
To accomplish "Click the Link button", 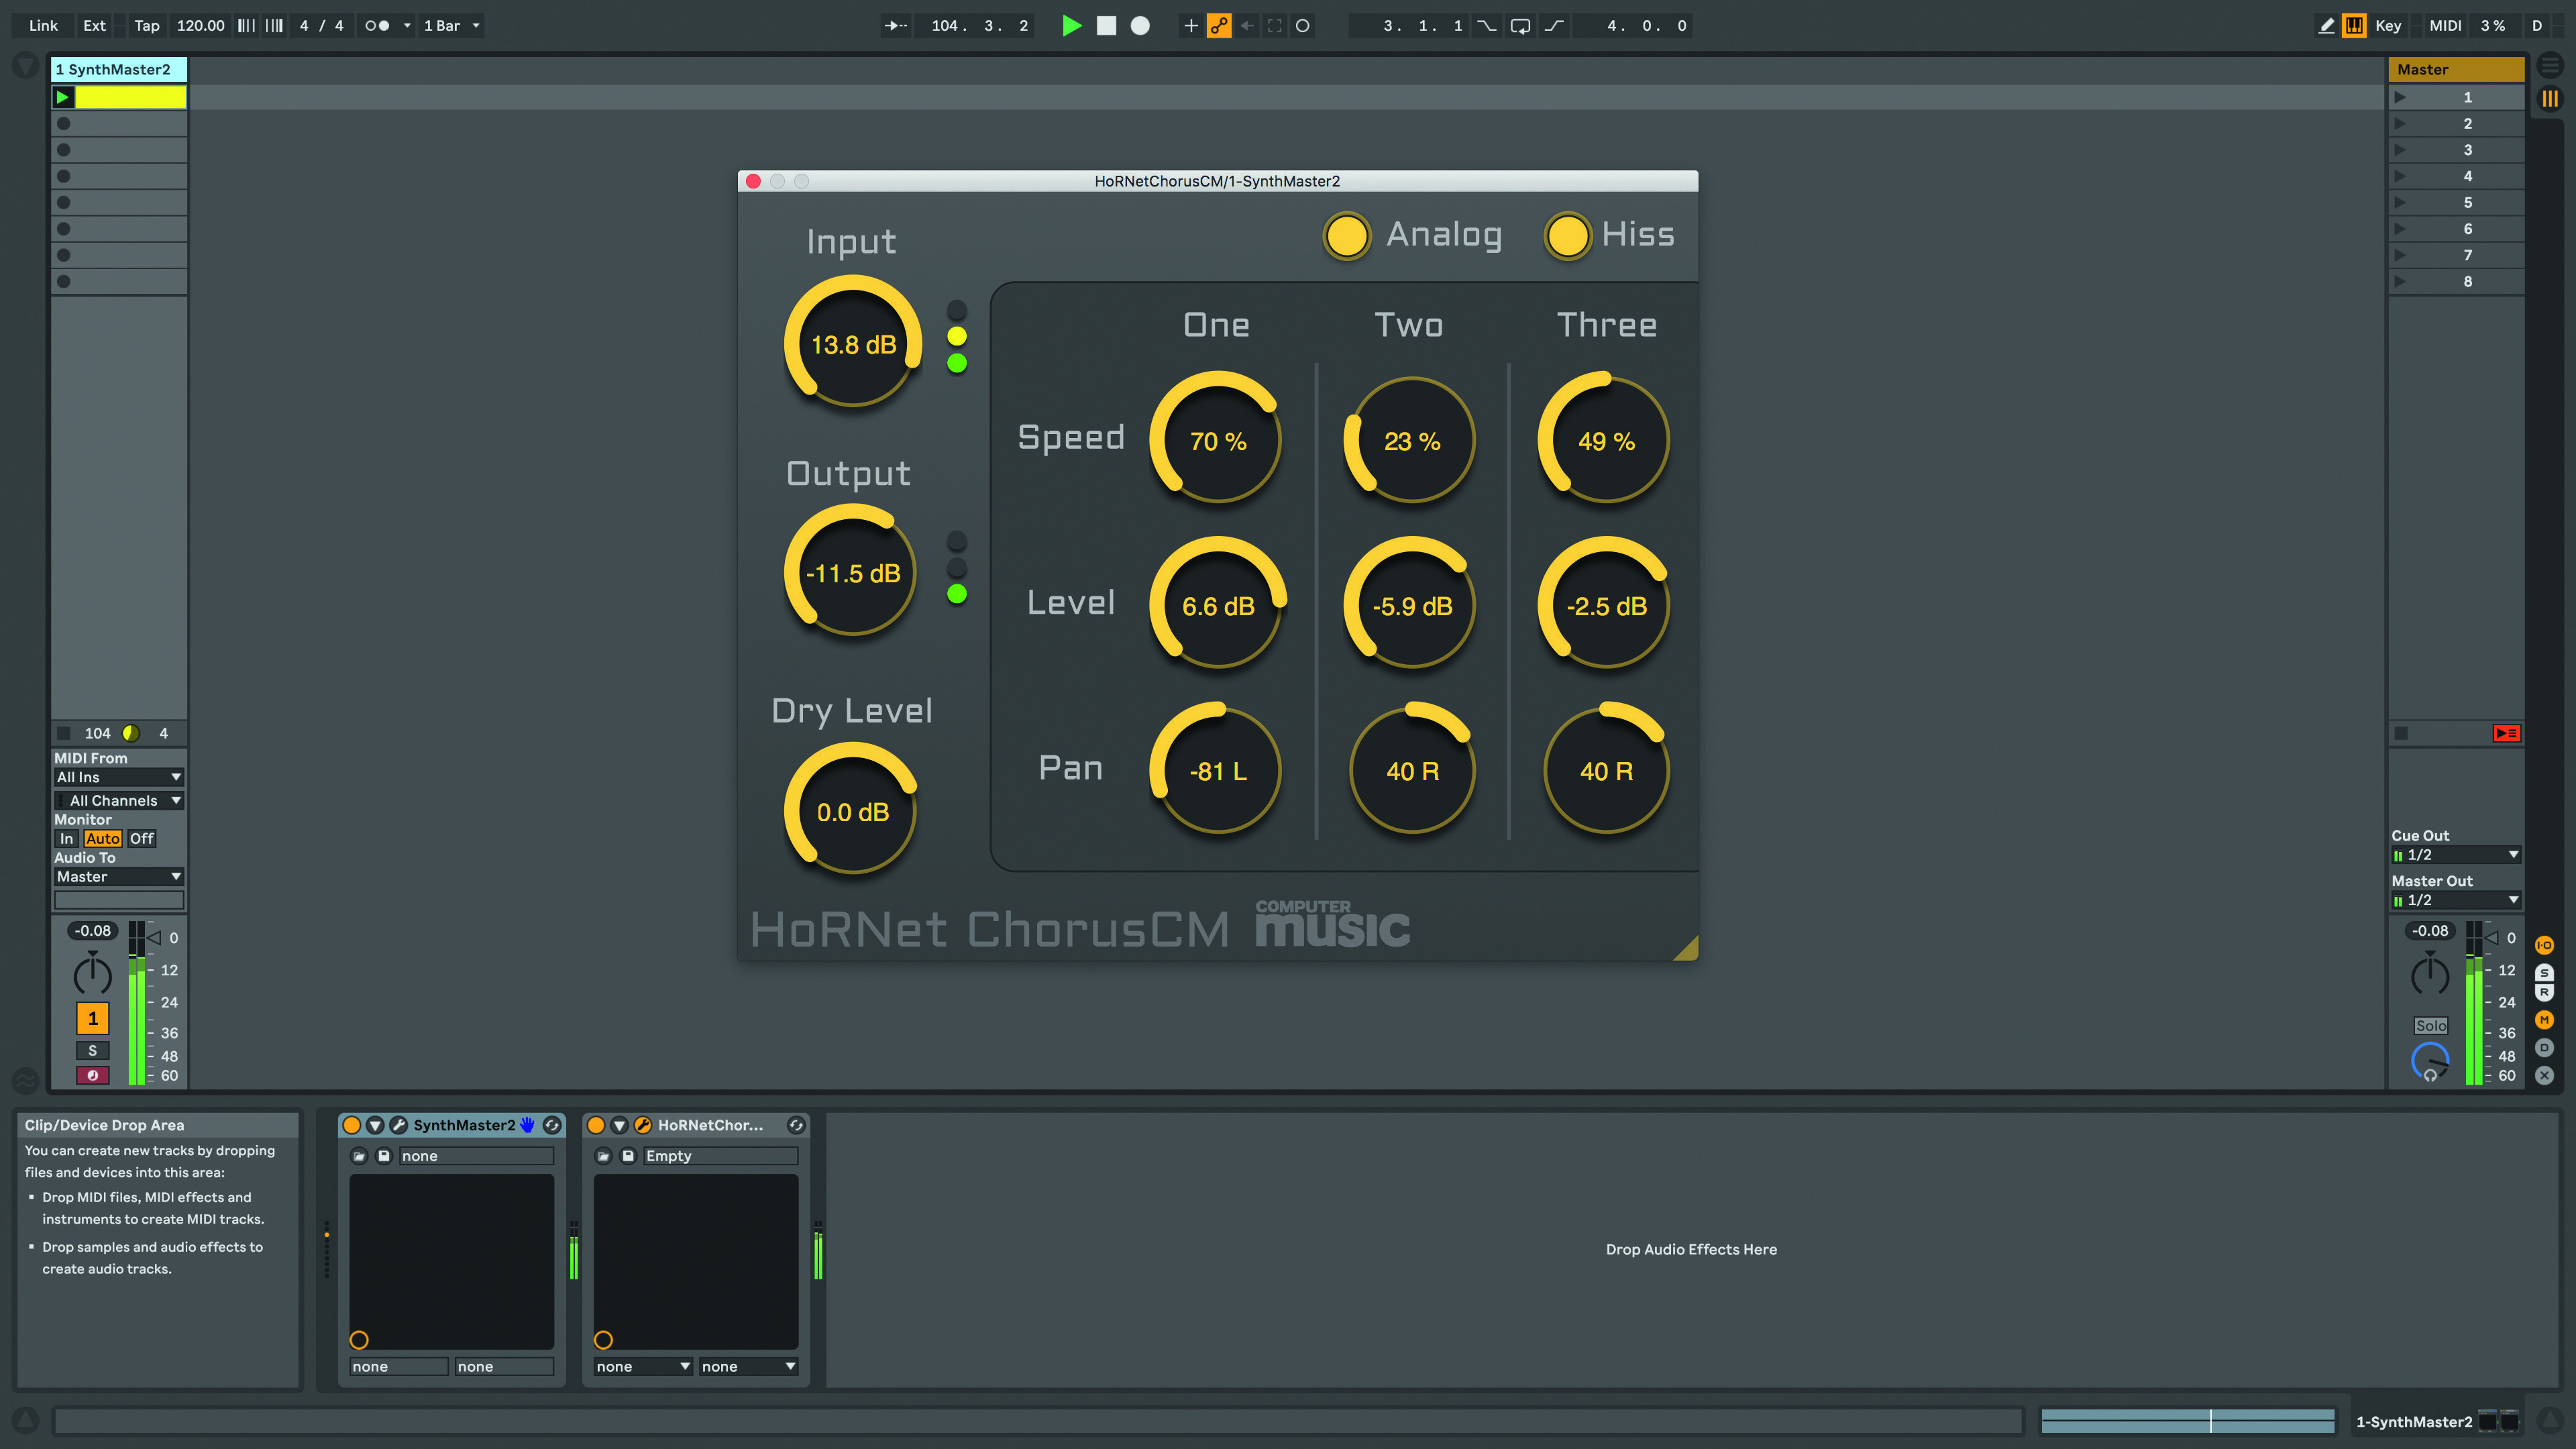I will [43, 26].
